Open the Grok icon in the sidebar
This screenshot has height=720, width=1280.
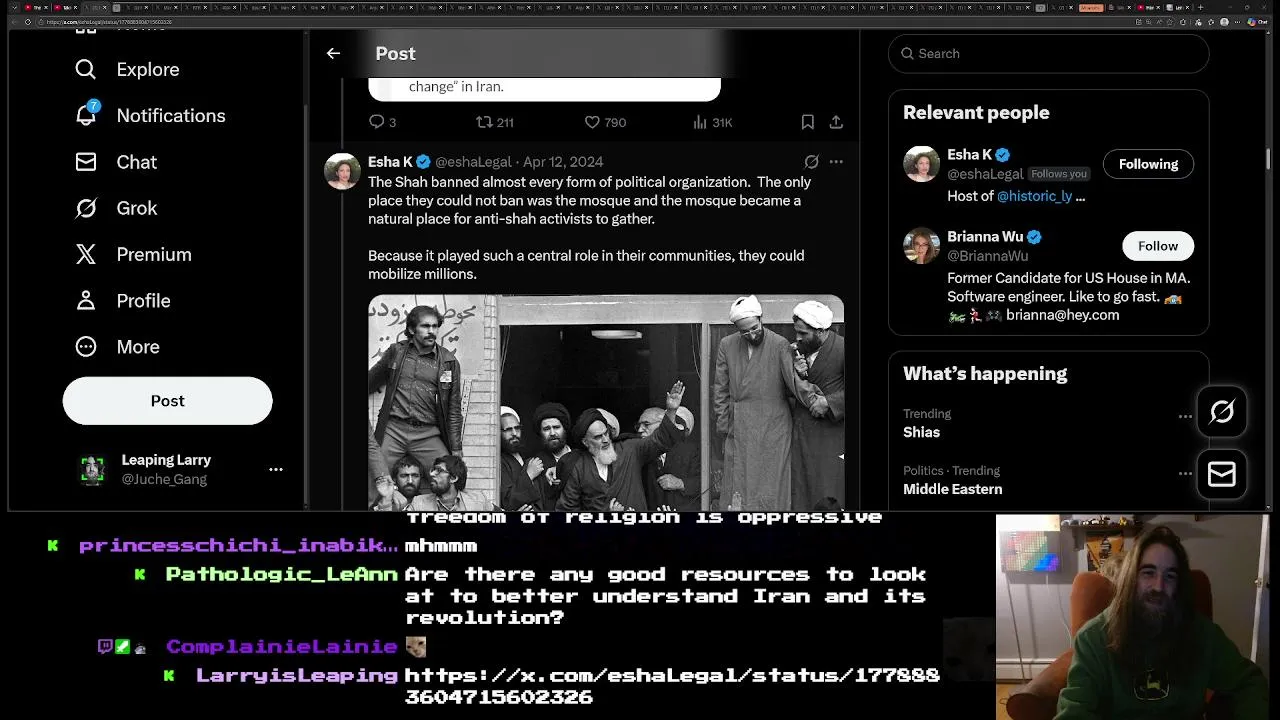point(86,208)
